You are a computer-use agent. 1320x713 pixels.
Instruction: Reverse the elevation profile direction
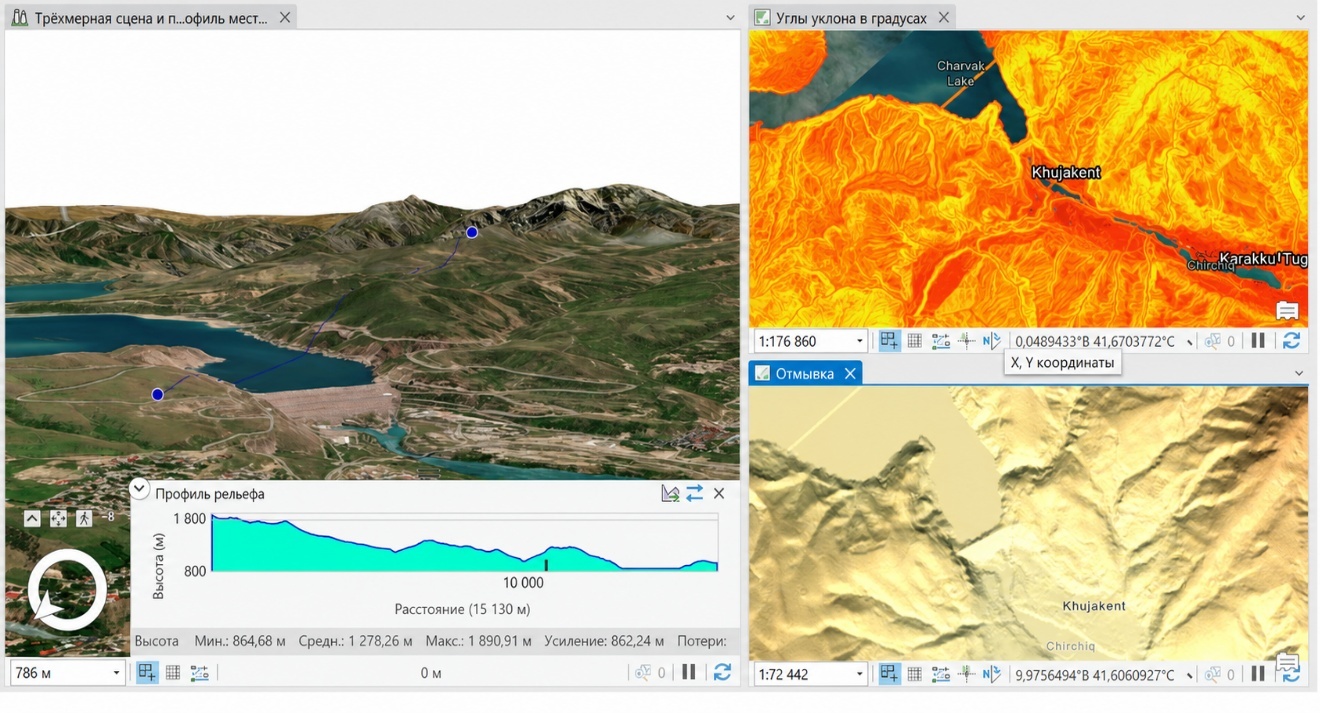[694, 493]
